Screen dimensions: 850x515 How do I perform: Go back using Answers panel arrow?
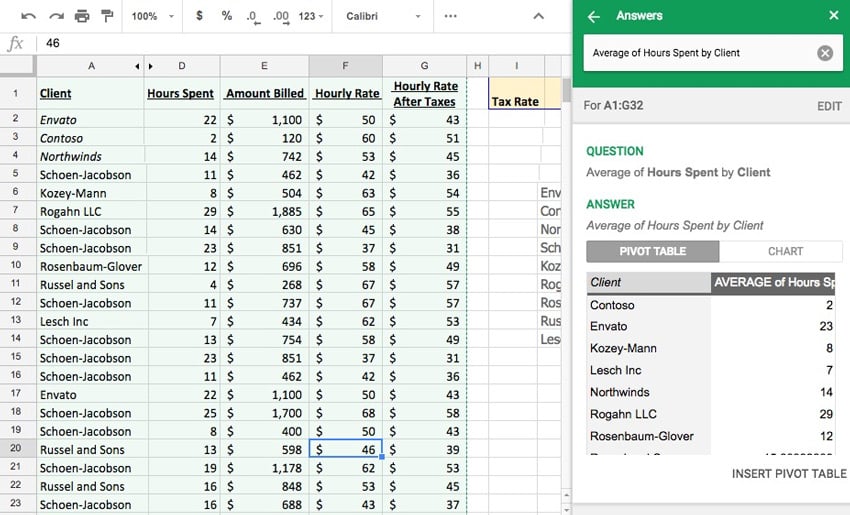click(x=594, y=17)
